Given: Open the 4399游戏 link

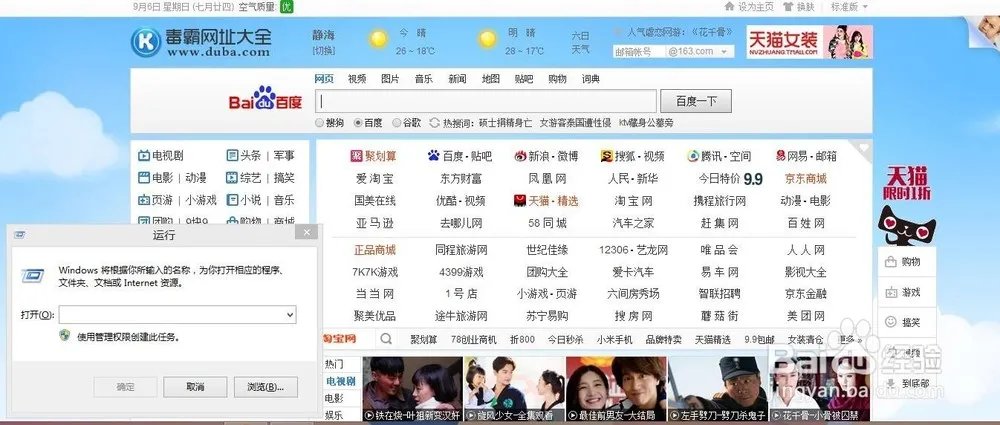Looking at the screenshot, I should coord(462,272).
